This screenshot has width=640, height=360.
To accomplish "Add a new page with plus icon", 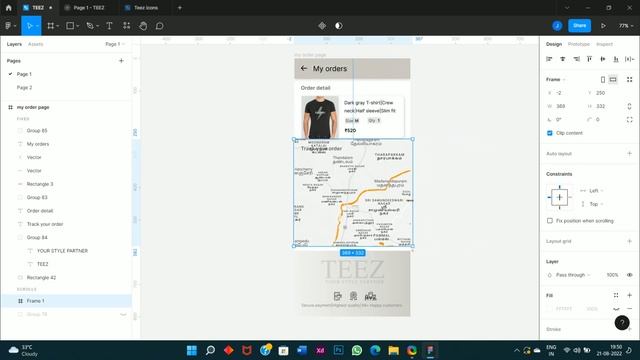I will click(x=121, y=61).
